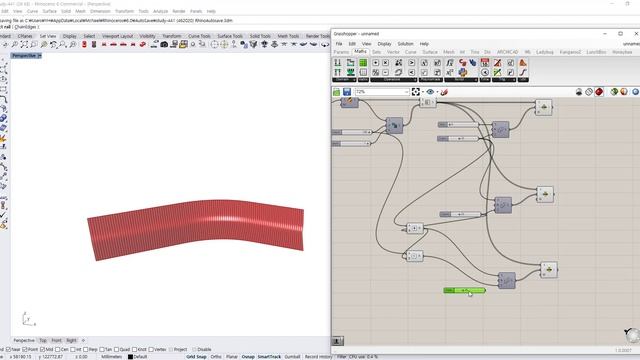640x360 pixels.
Task: Click the Subtraction operator component icon
Action: pos(385,72)
